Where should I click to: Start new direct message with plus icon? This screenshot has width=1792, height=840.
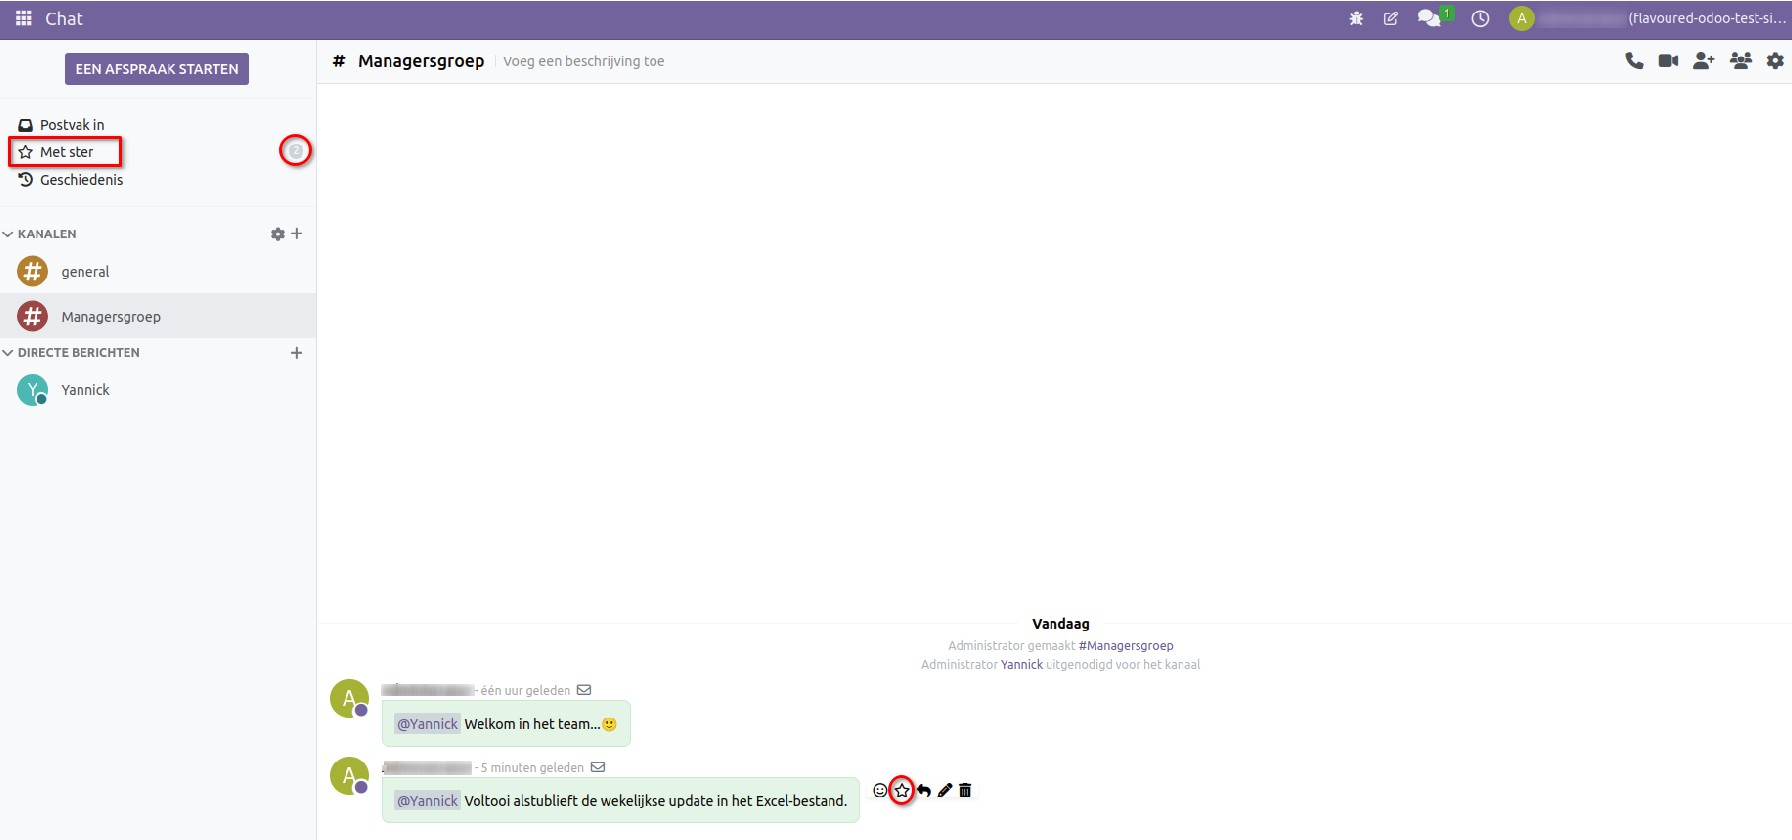pos(296,353)
